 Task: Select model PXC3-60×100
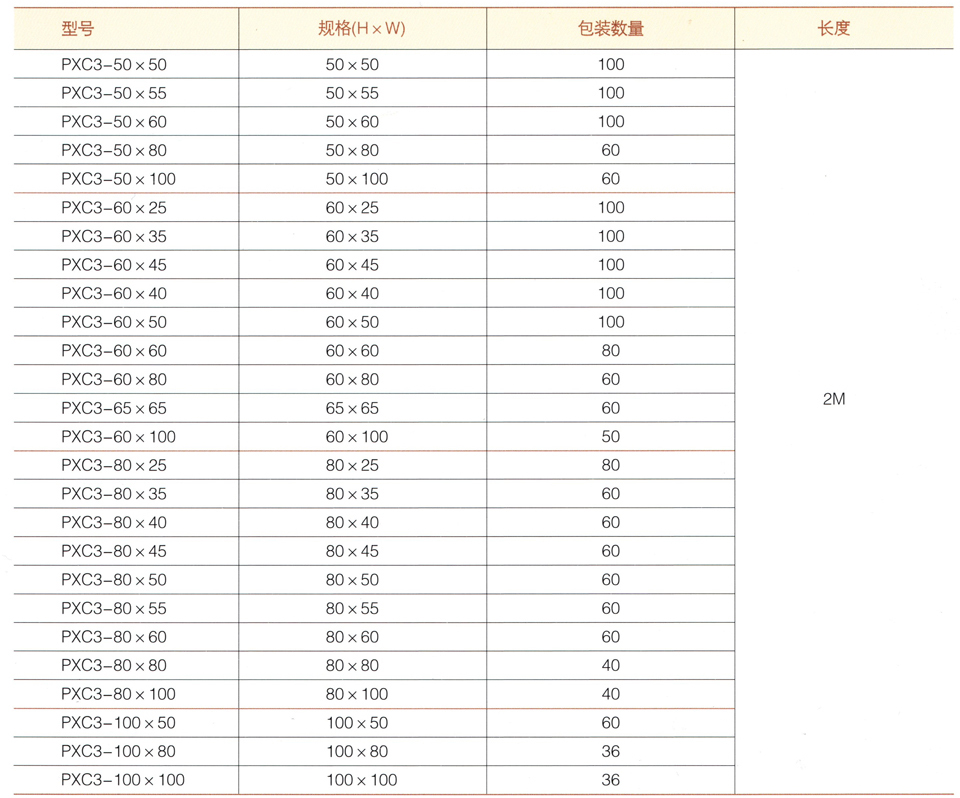[118, 437]
